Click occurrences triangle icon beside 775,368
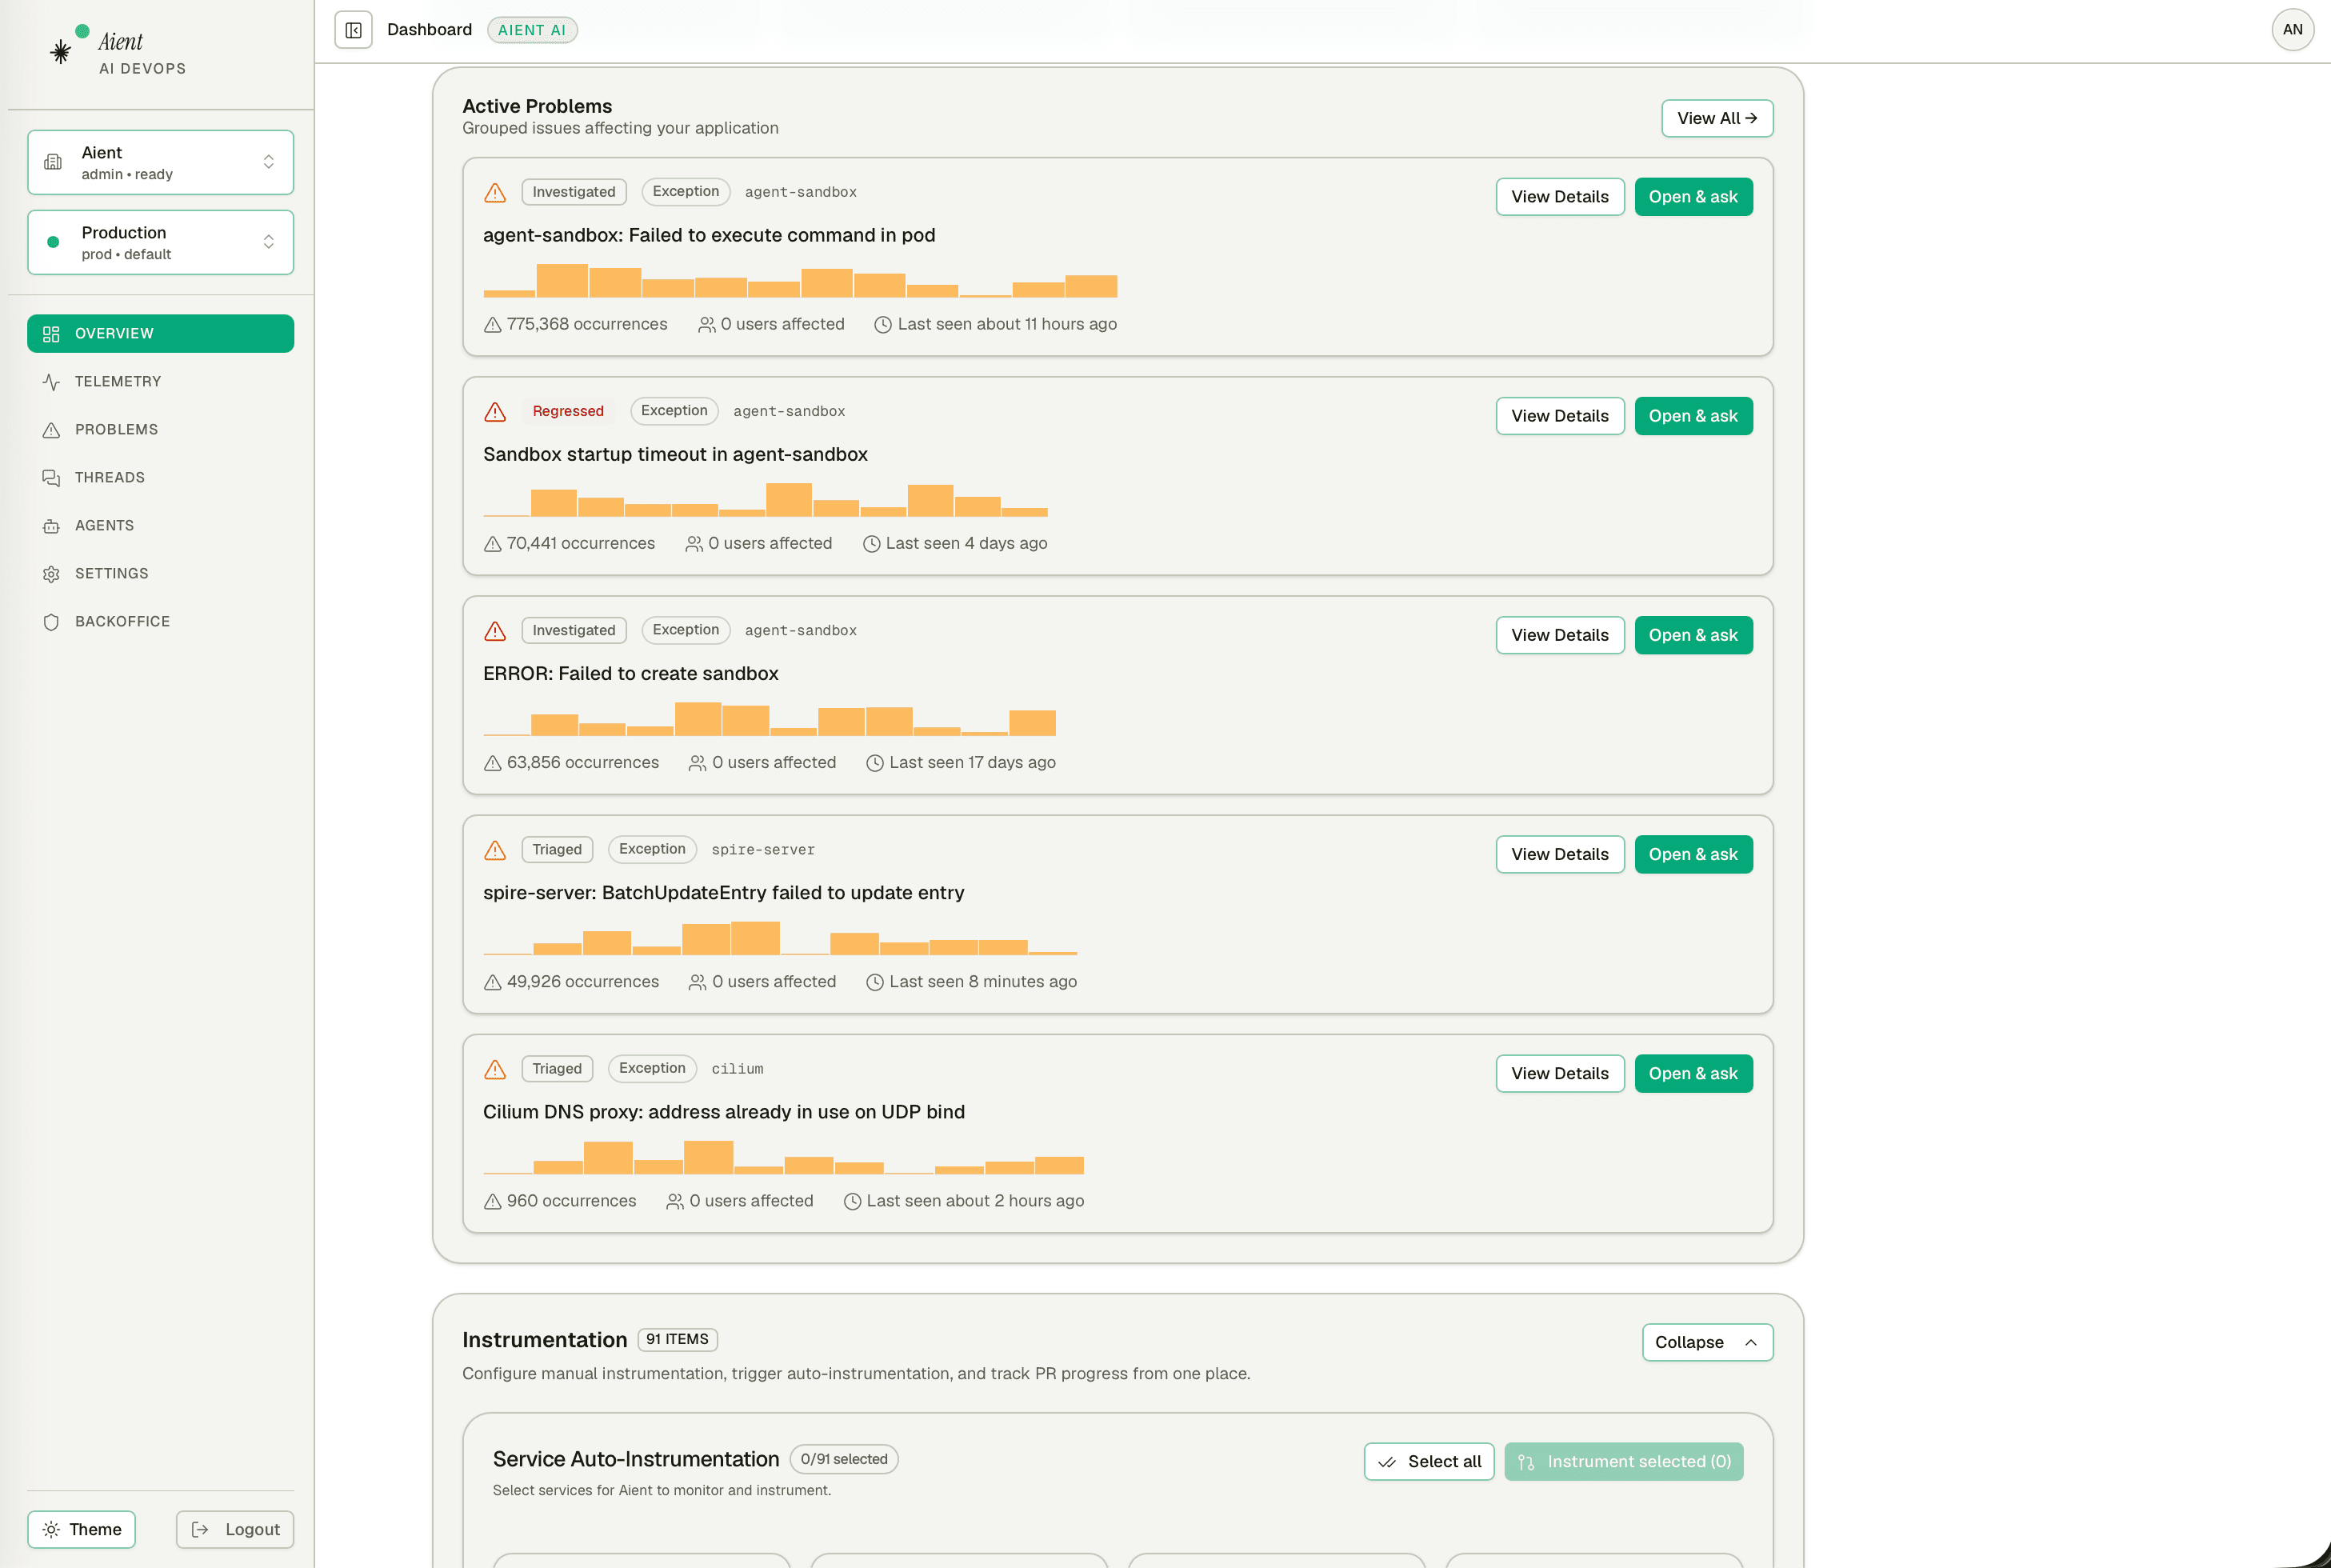Viewport: 2331px width, 1568px height. pyautogui.click(x=492, y=325)
